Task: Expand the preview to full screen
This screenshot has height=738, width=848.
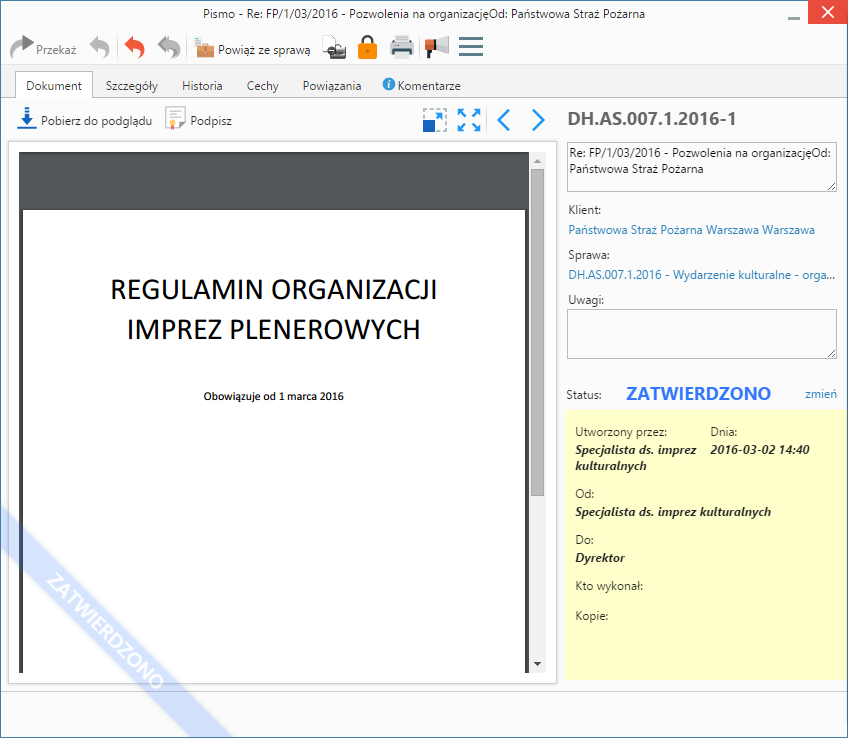Action: tap(469, 120)
